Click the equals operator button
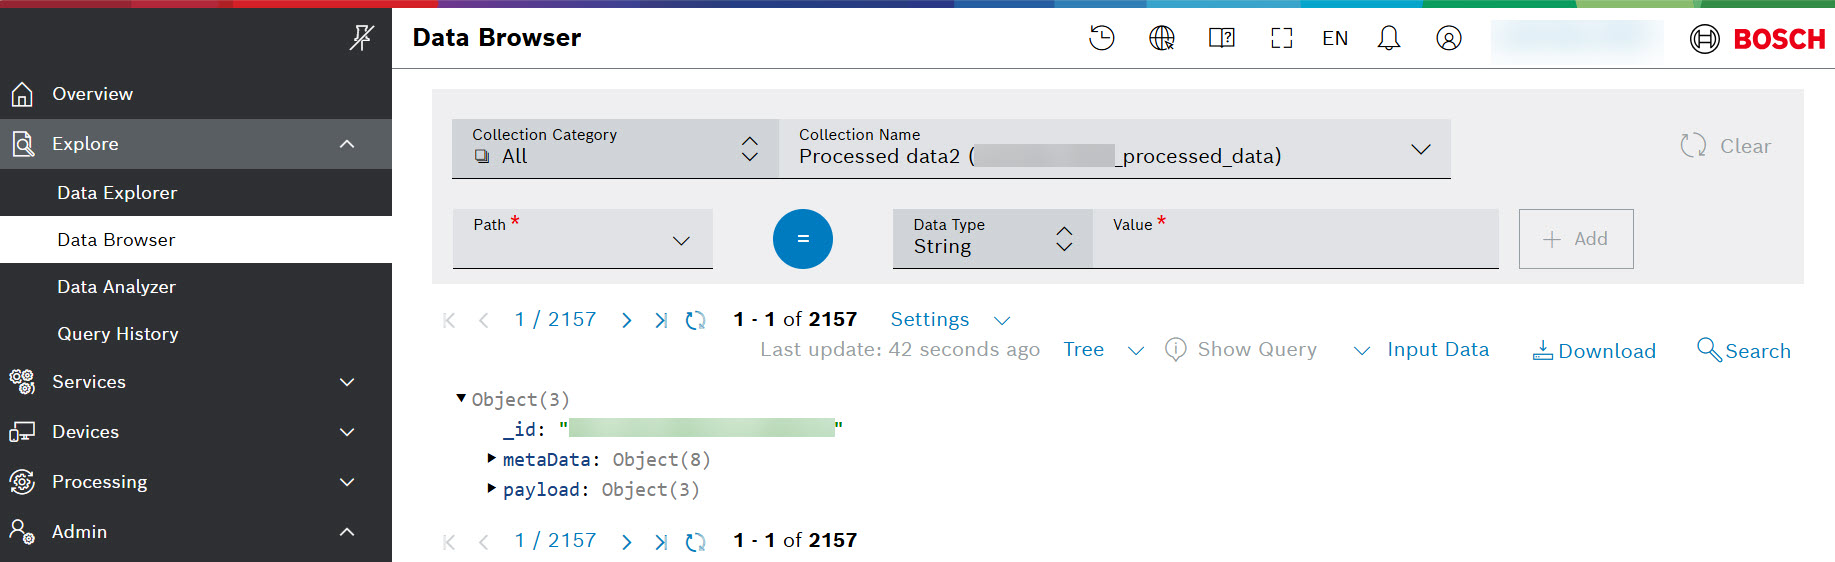1835x562 pixels. pos(802,239)
